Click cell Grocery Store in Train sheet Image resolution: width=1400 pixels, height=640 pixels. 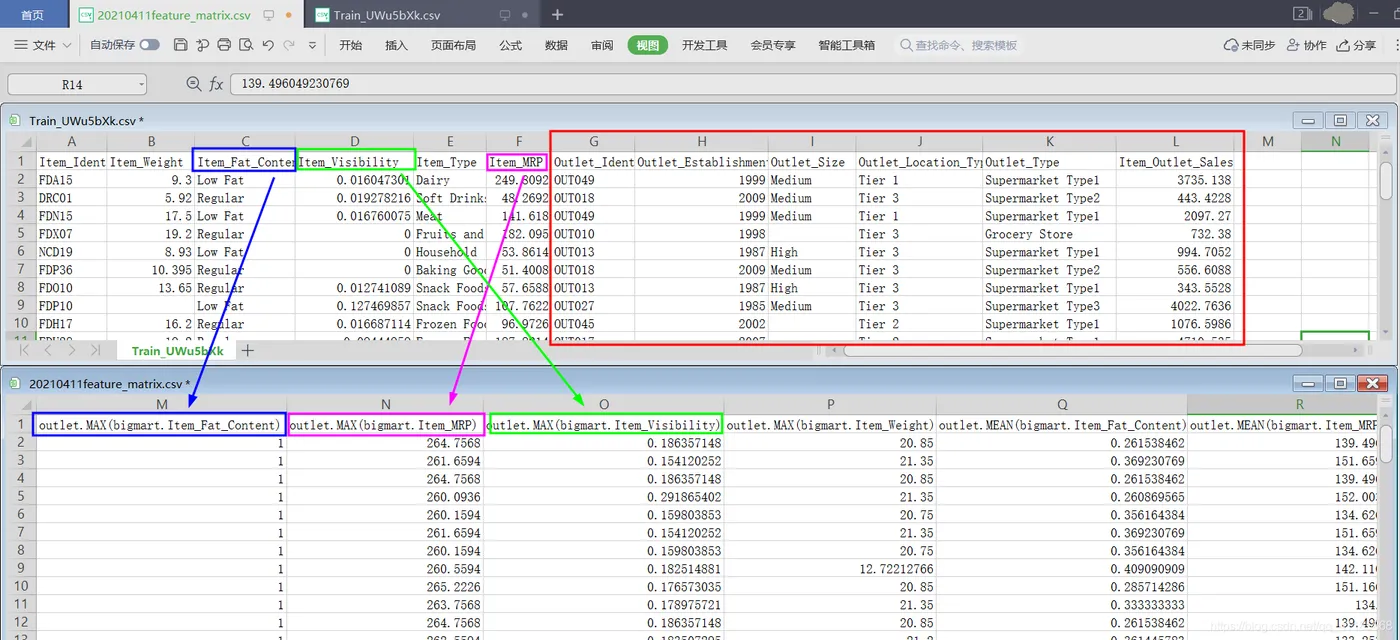pyautogui.click(x=1049, y=234)
